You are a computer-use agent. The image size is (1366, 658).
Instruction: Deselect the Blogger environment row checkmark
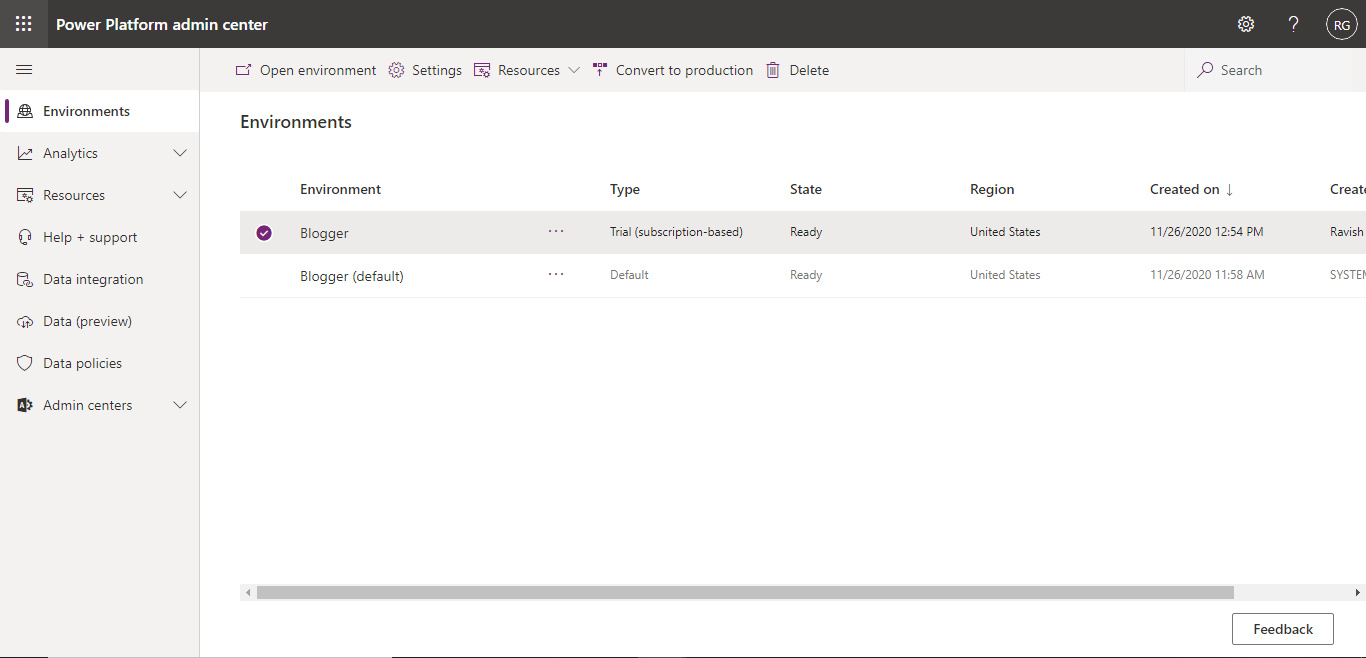(x=263, y=232)
